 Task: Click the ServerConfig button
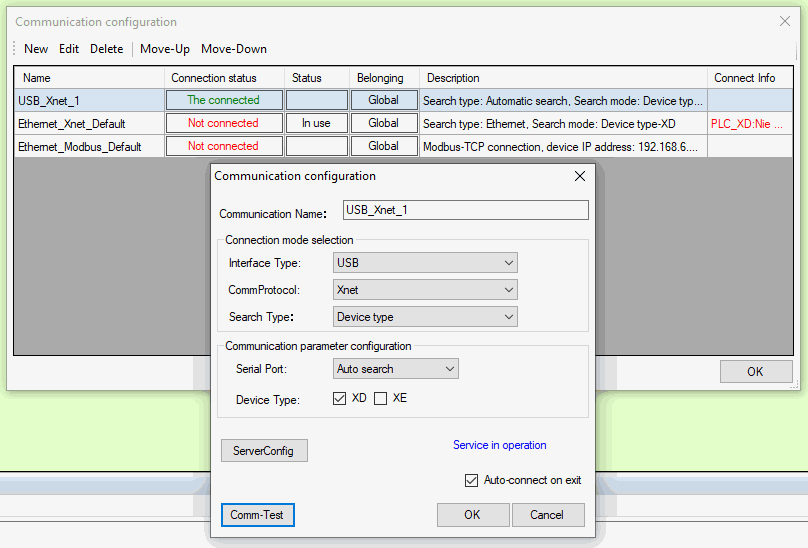pos(264,451)
